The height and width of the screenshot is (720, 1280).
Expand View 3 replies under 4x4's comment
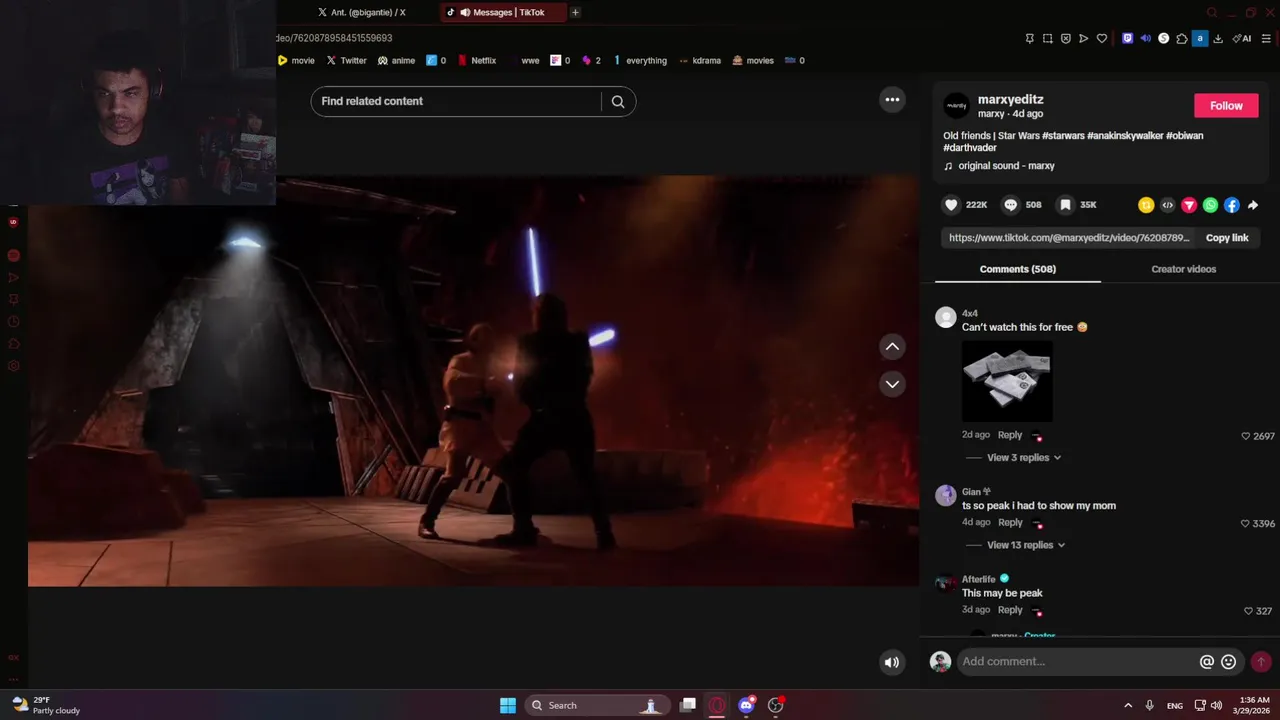(x=1023, y=457)
